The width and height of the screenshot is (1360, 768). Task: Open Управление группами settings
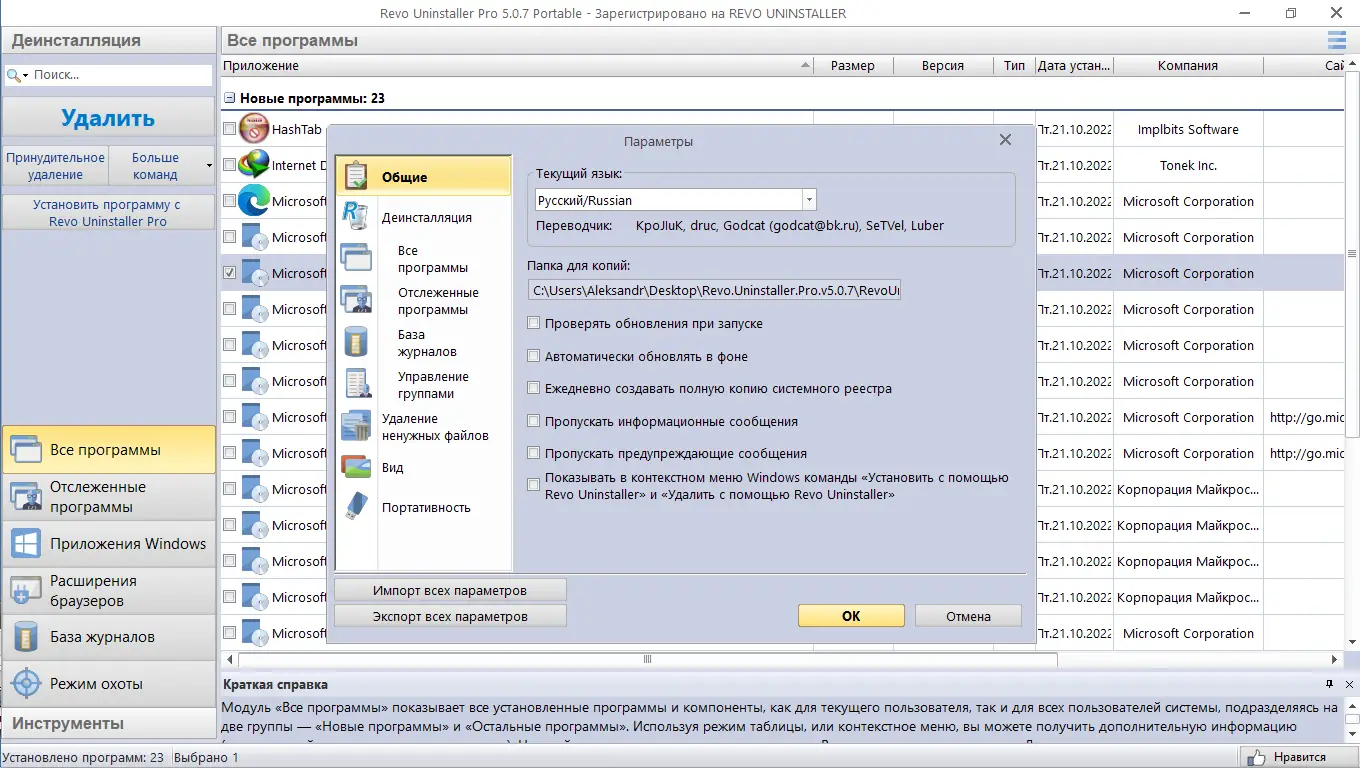click(x=433, y=385)
